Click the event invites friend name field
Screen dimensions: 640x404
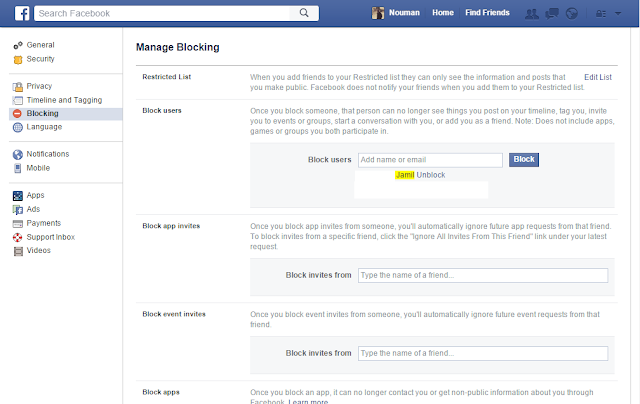point(483,353)
